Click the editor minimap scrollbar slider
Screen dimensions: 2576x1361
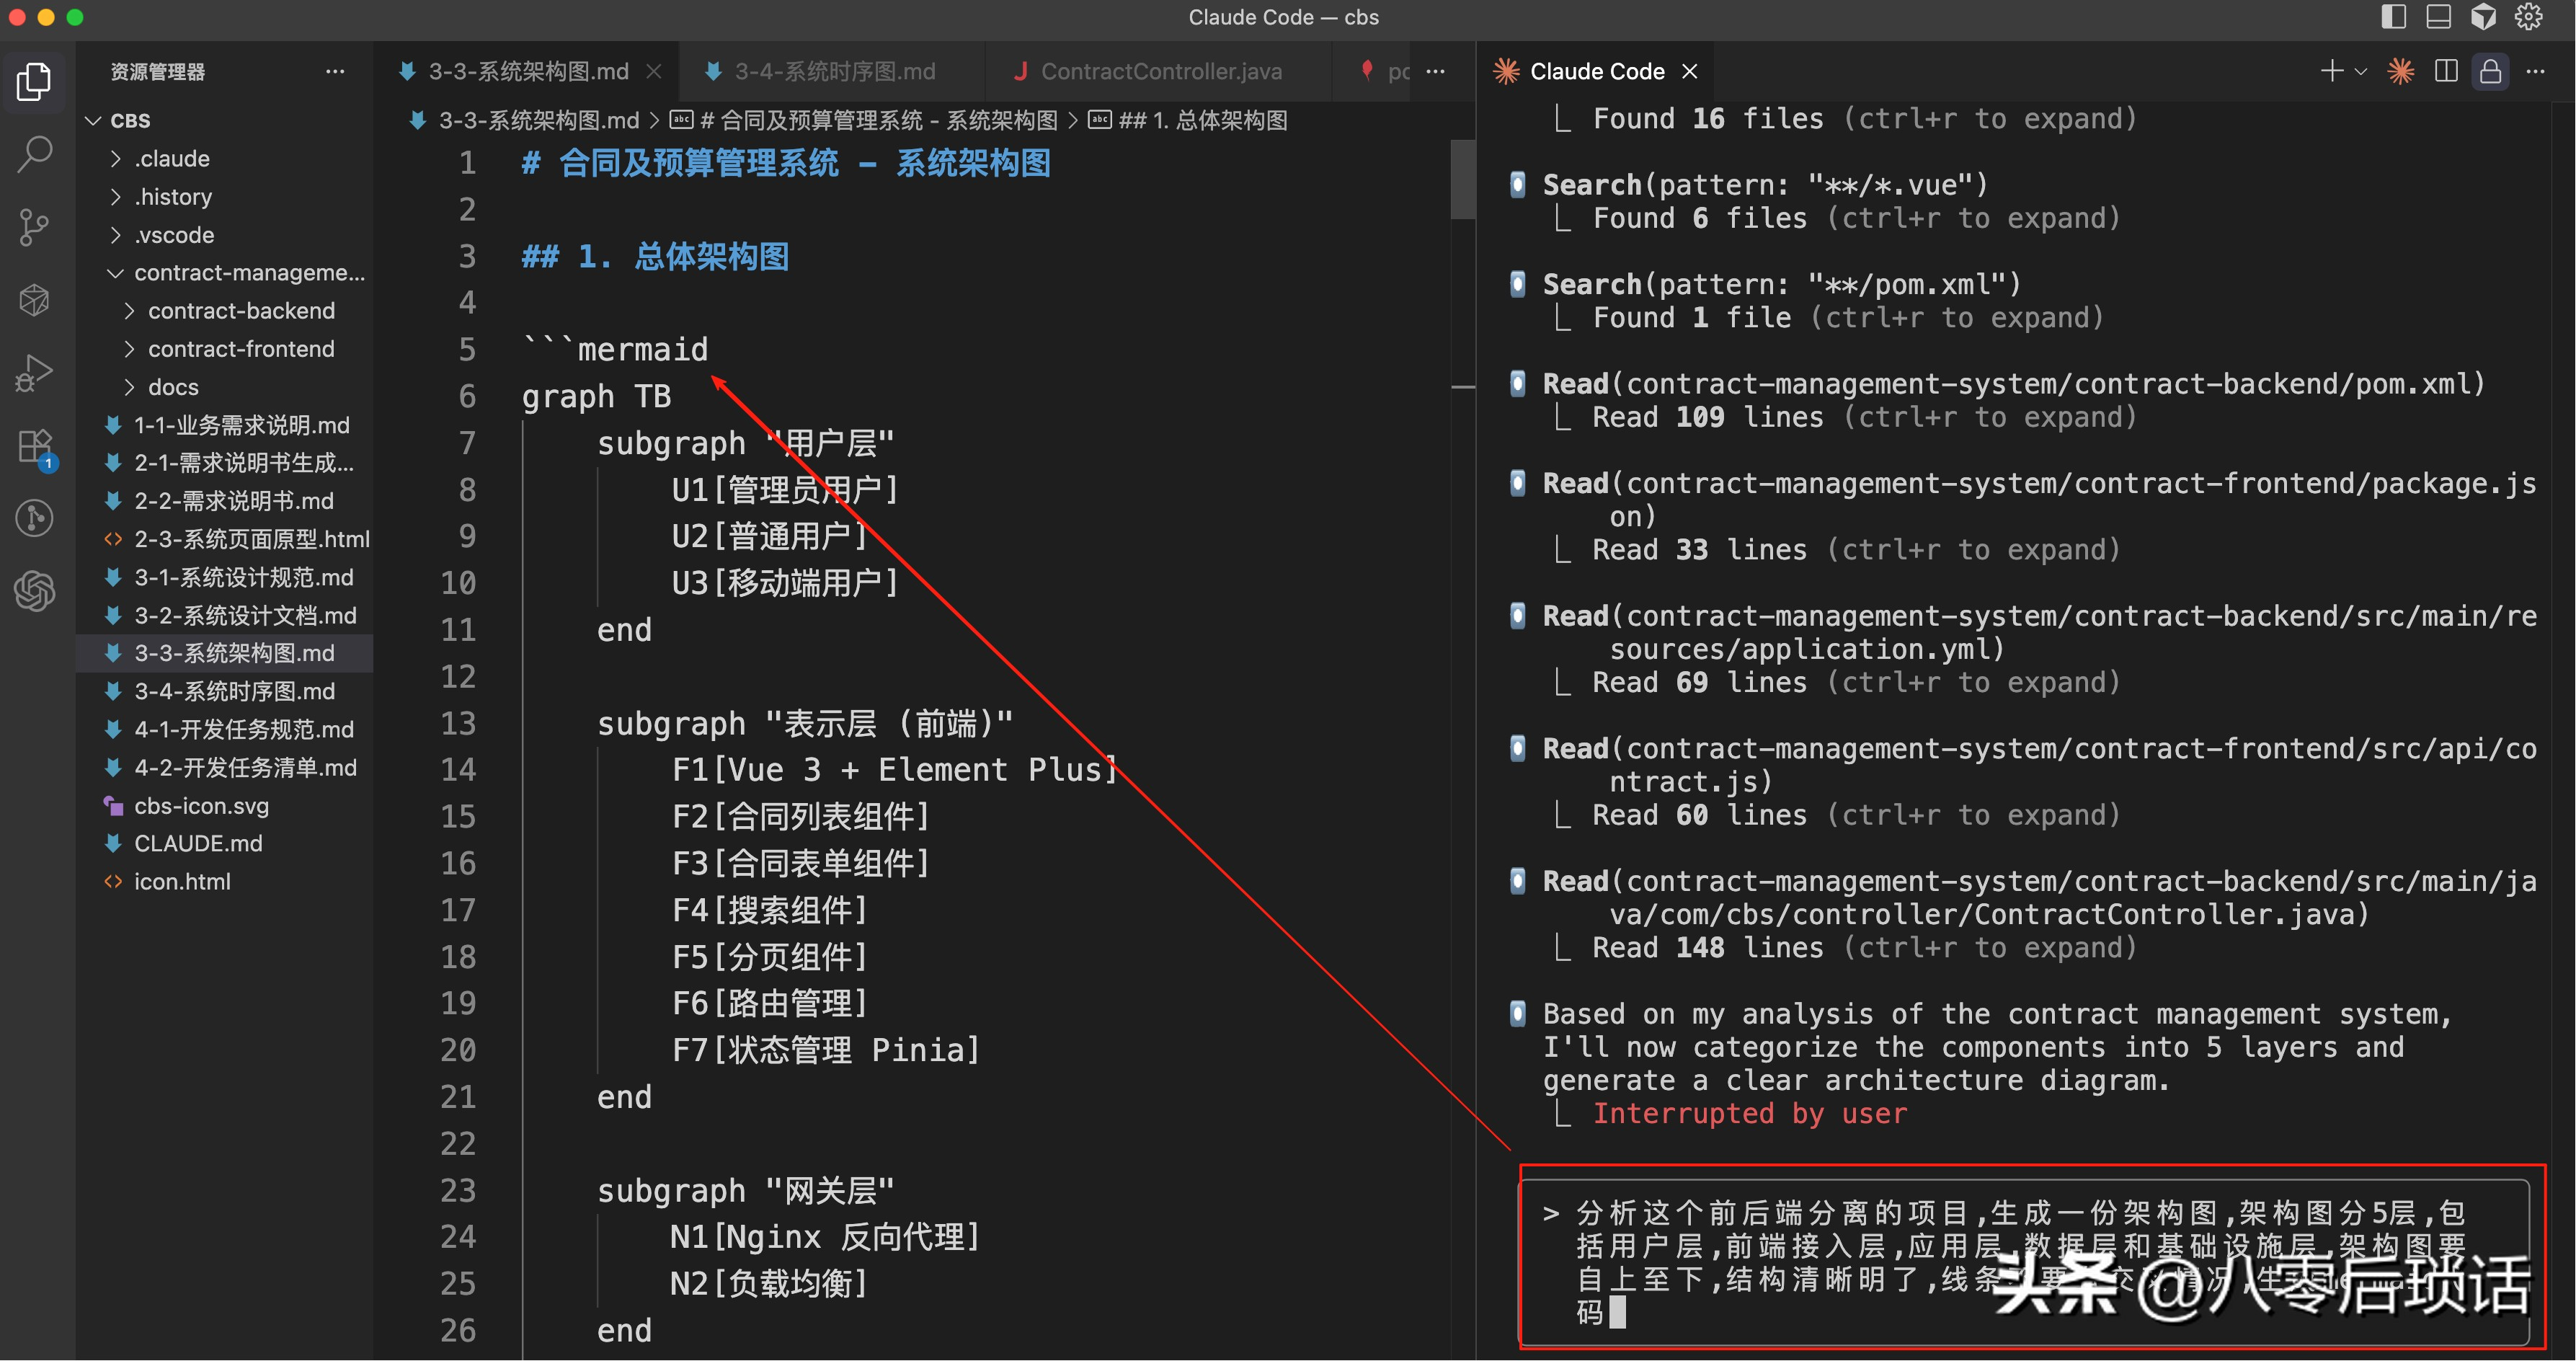(1463, 180)
